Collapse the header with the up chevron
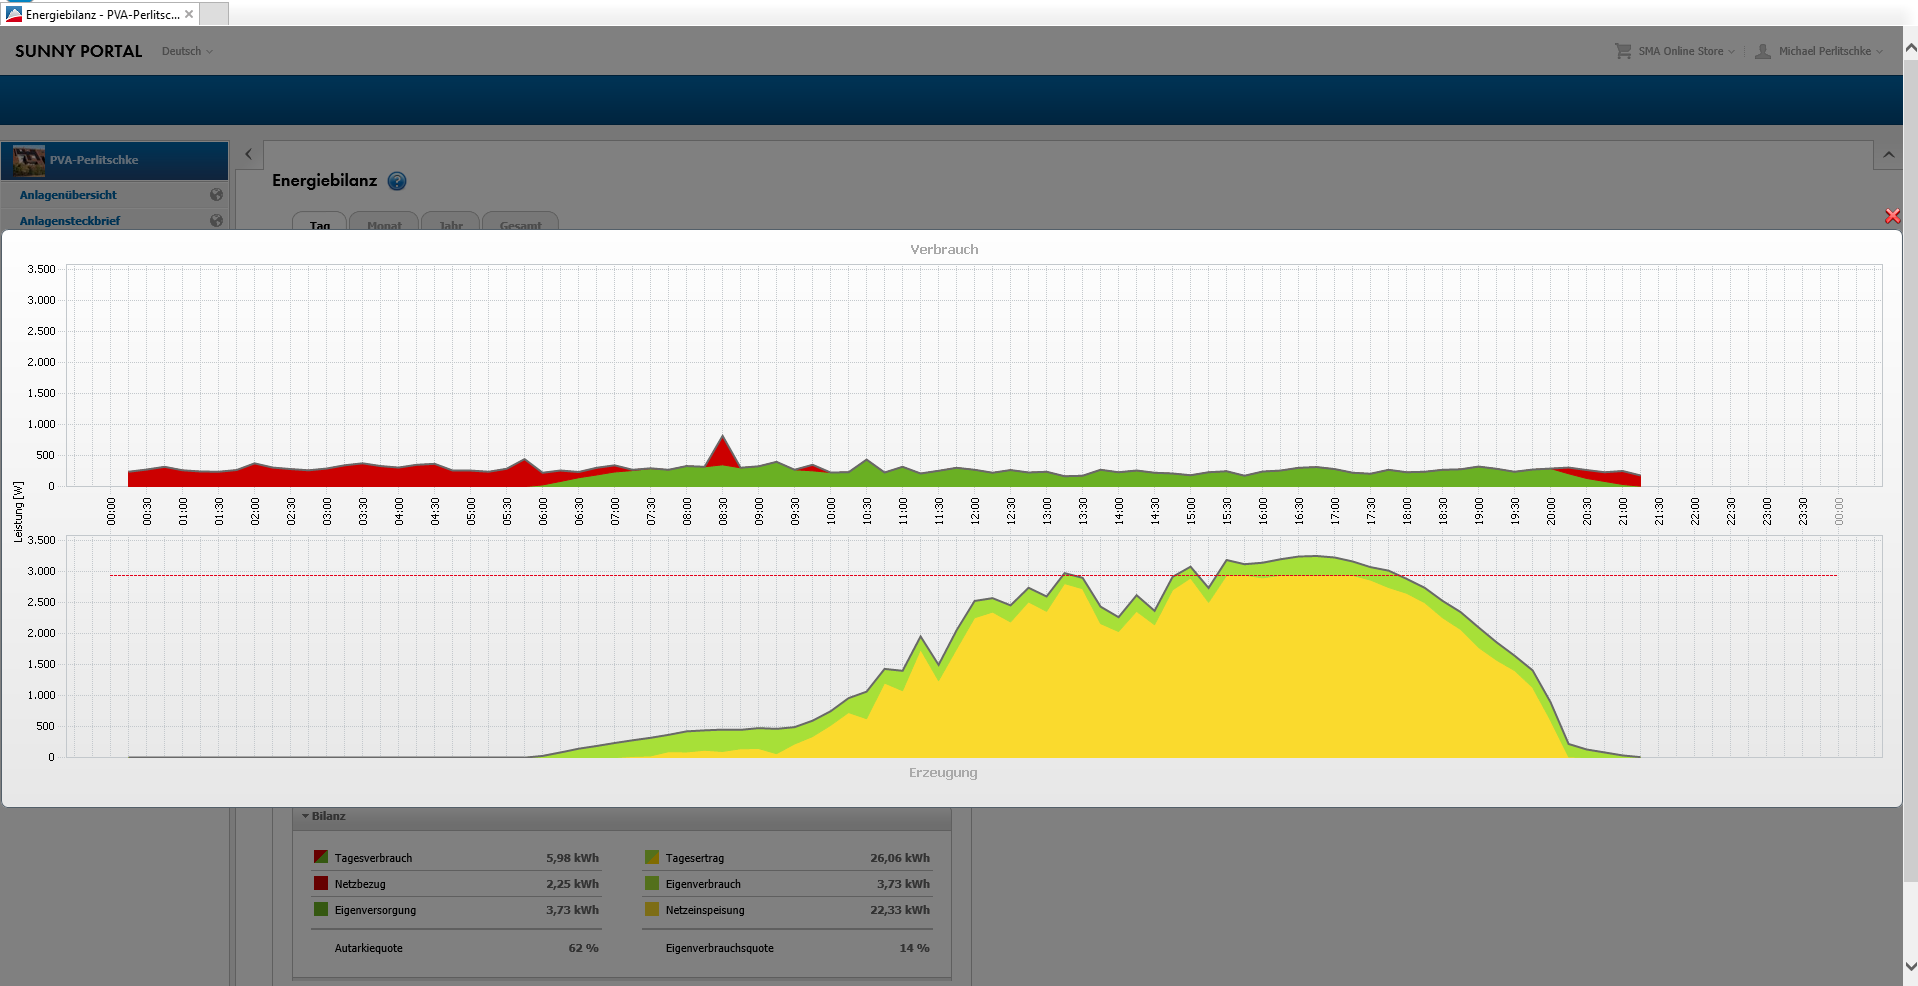 tap(1888, 155)
